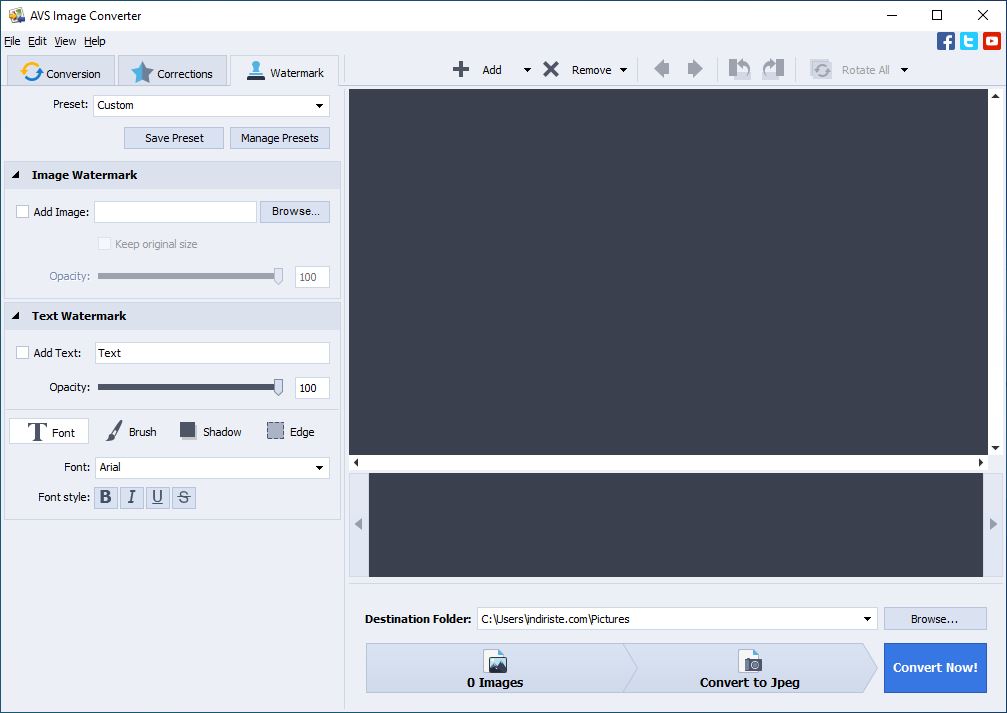Screen dimensions: 1007x713
Task: Collapse the Text Watermark section
Action: coord(16,315)
